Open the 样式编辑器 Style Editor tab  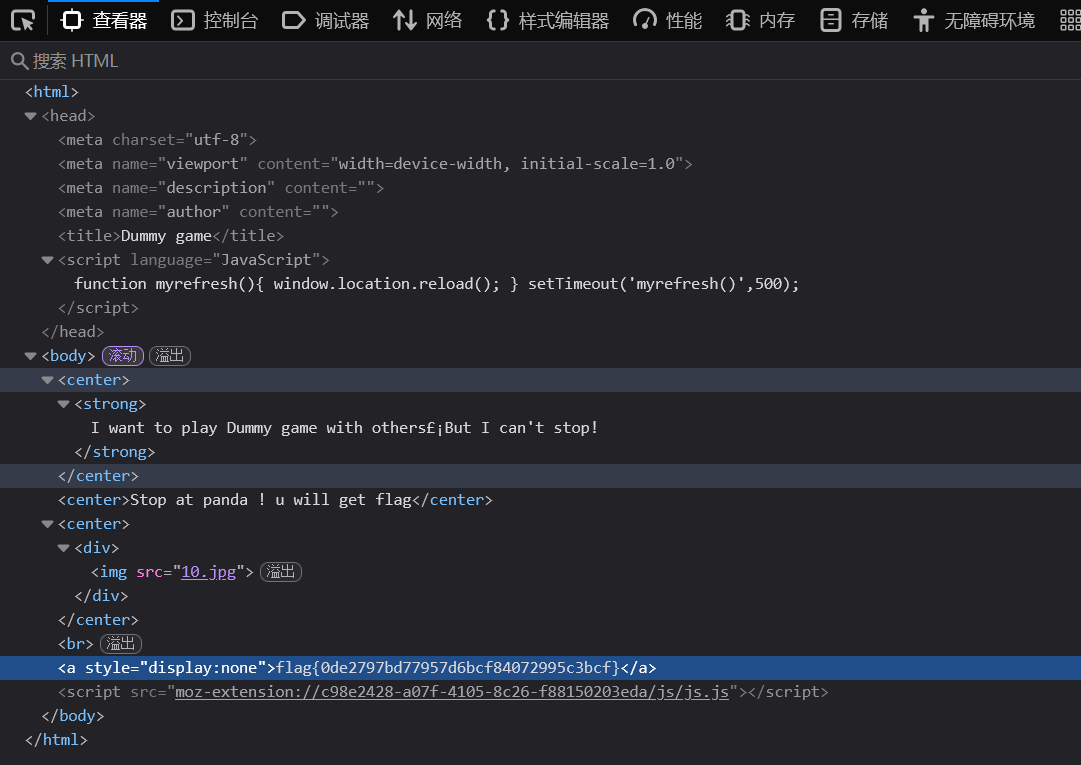point(547,21)
